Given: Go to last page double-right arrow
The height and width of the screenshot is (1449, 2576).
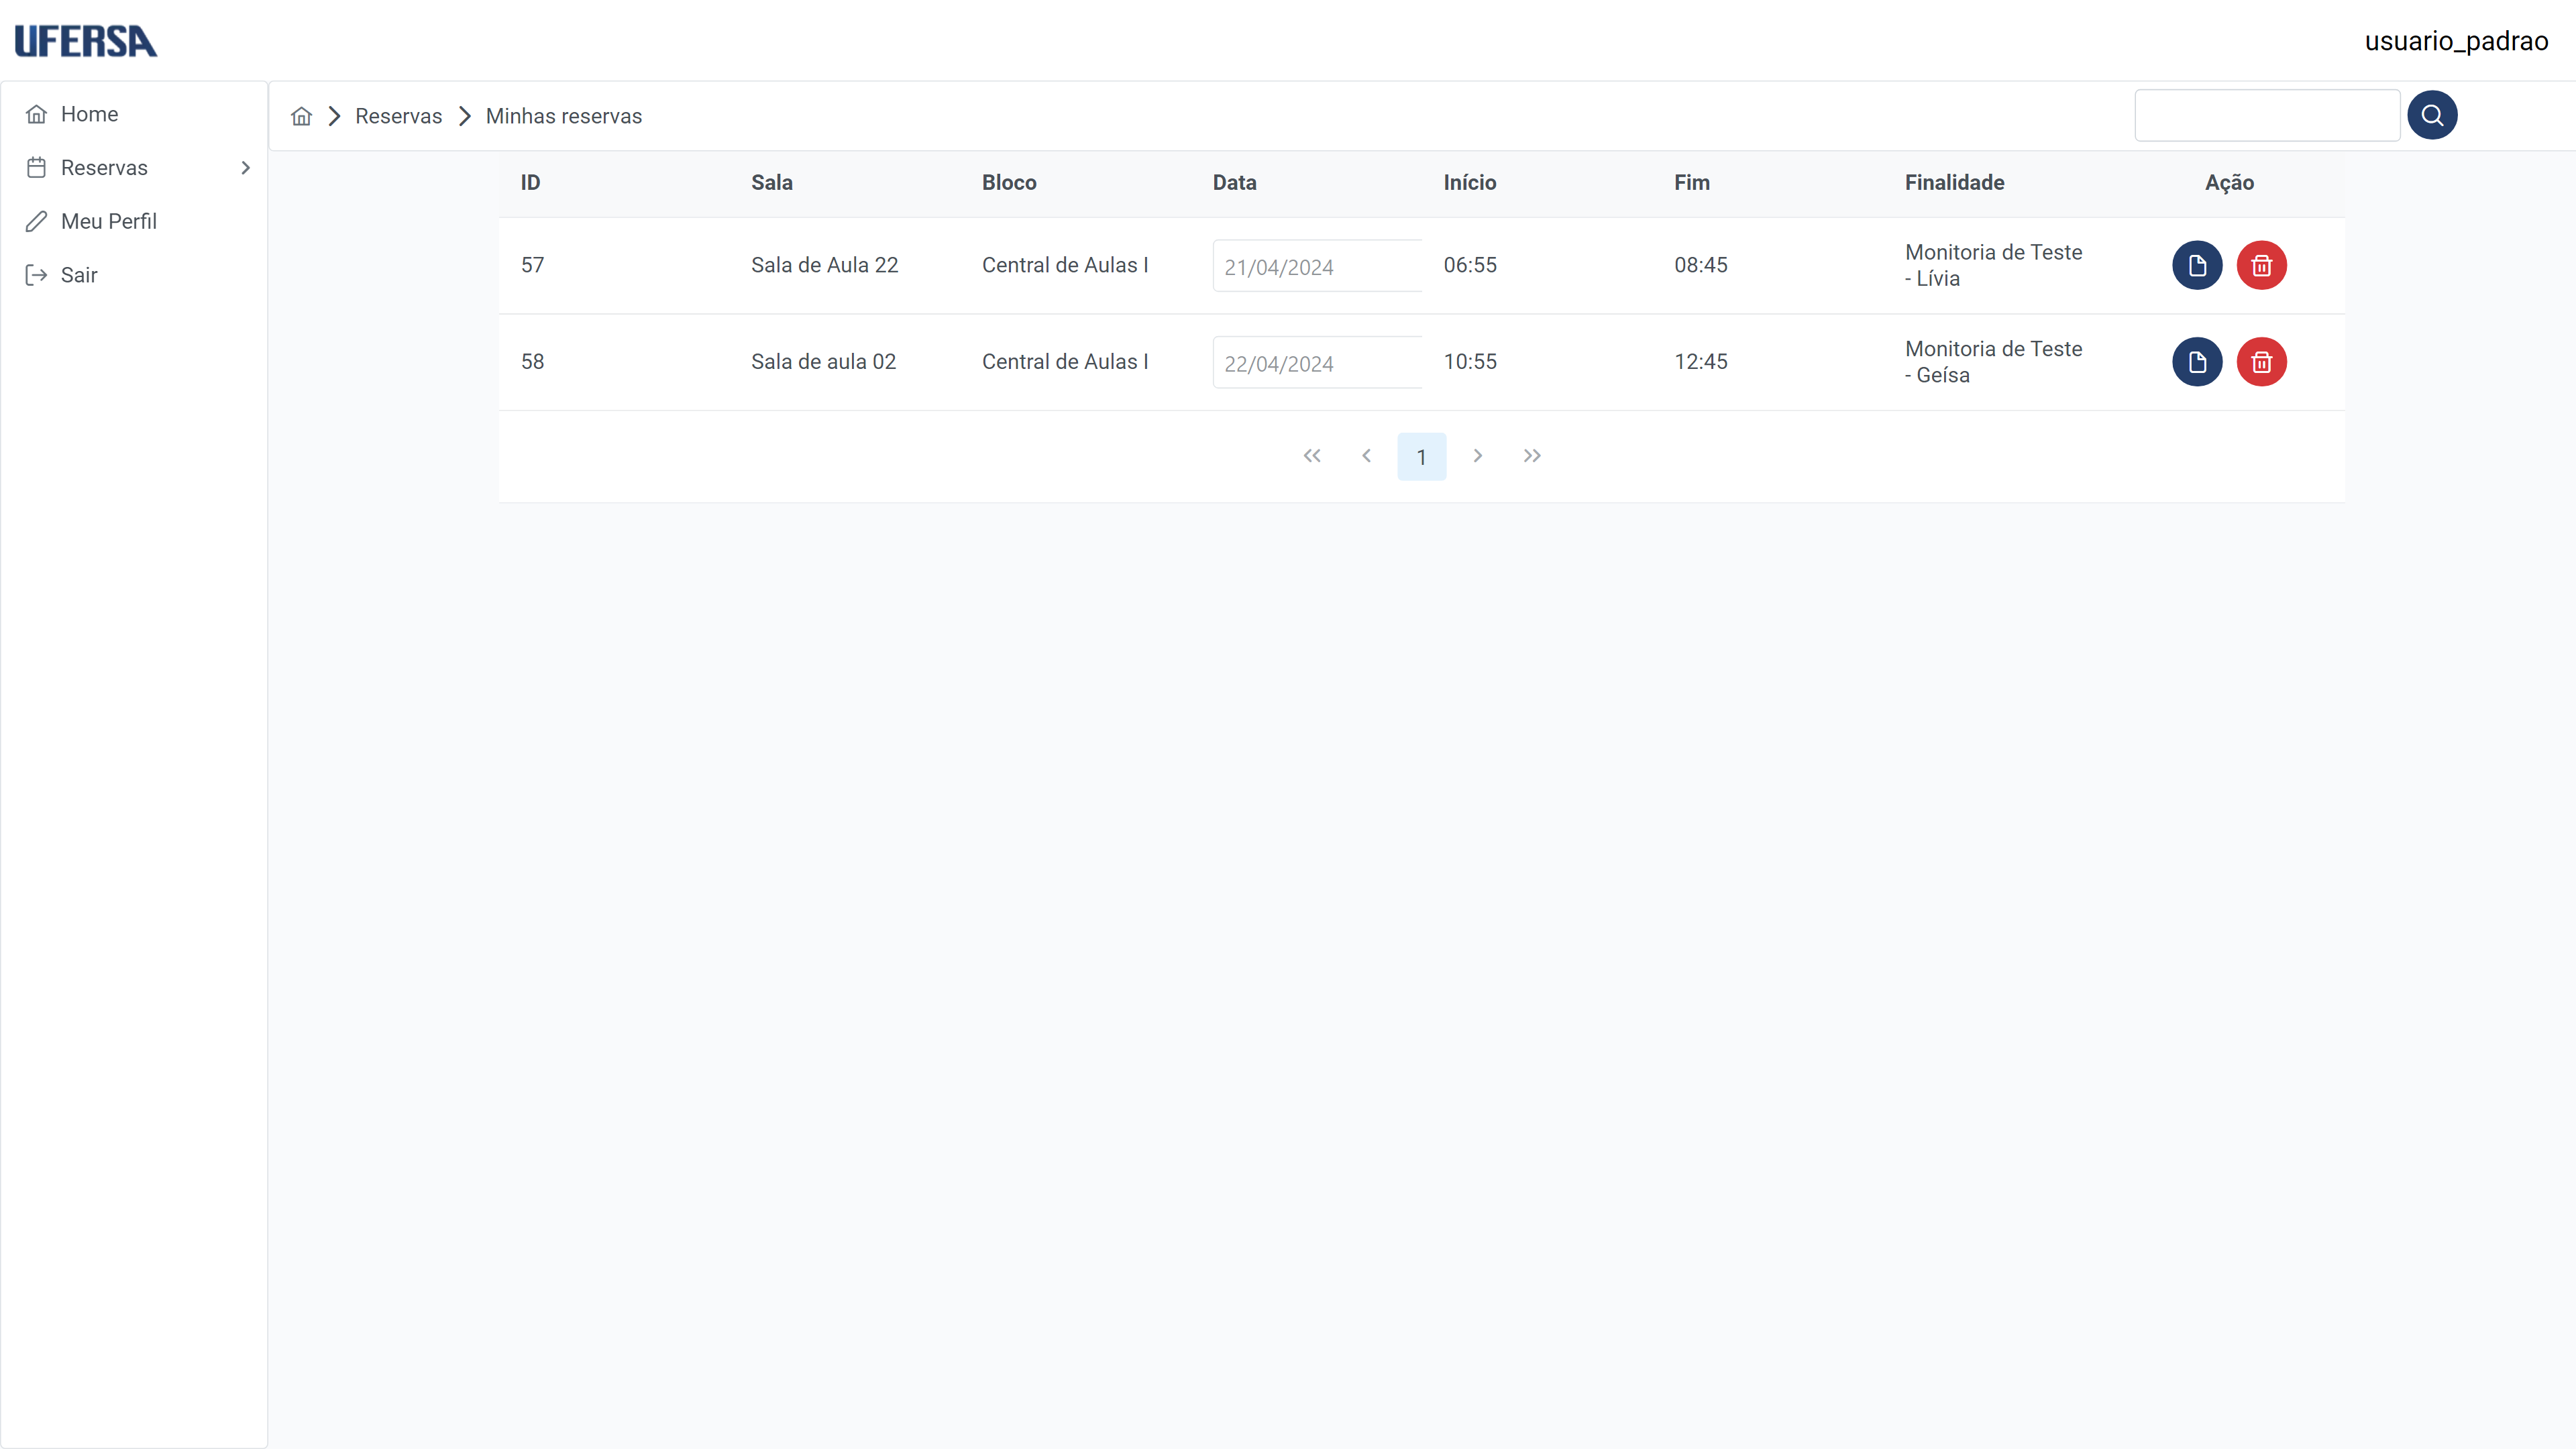Looking at the screenshot, I should (1532, 456).
